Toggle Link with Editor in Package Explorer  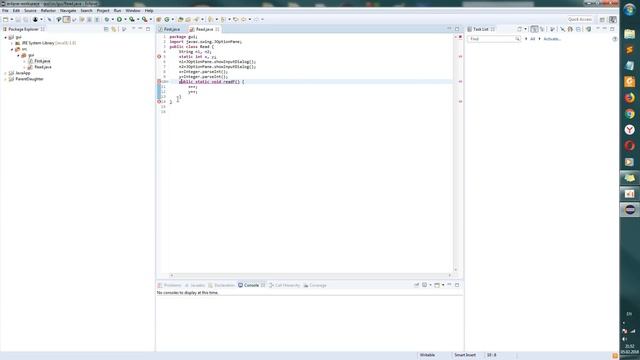click(x=114, y=29)
